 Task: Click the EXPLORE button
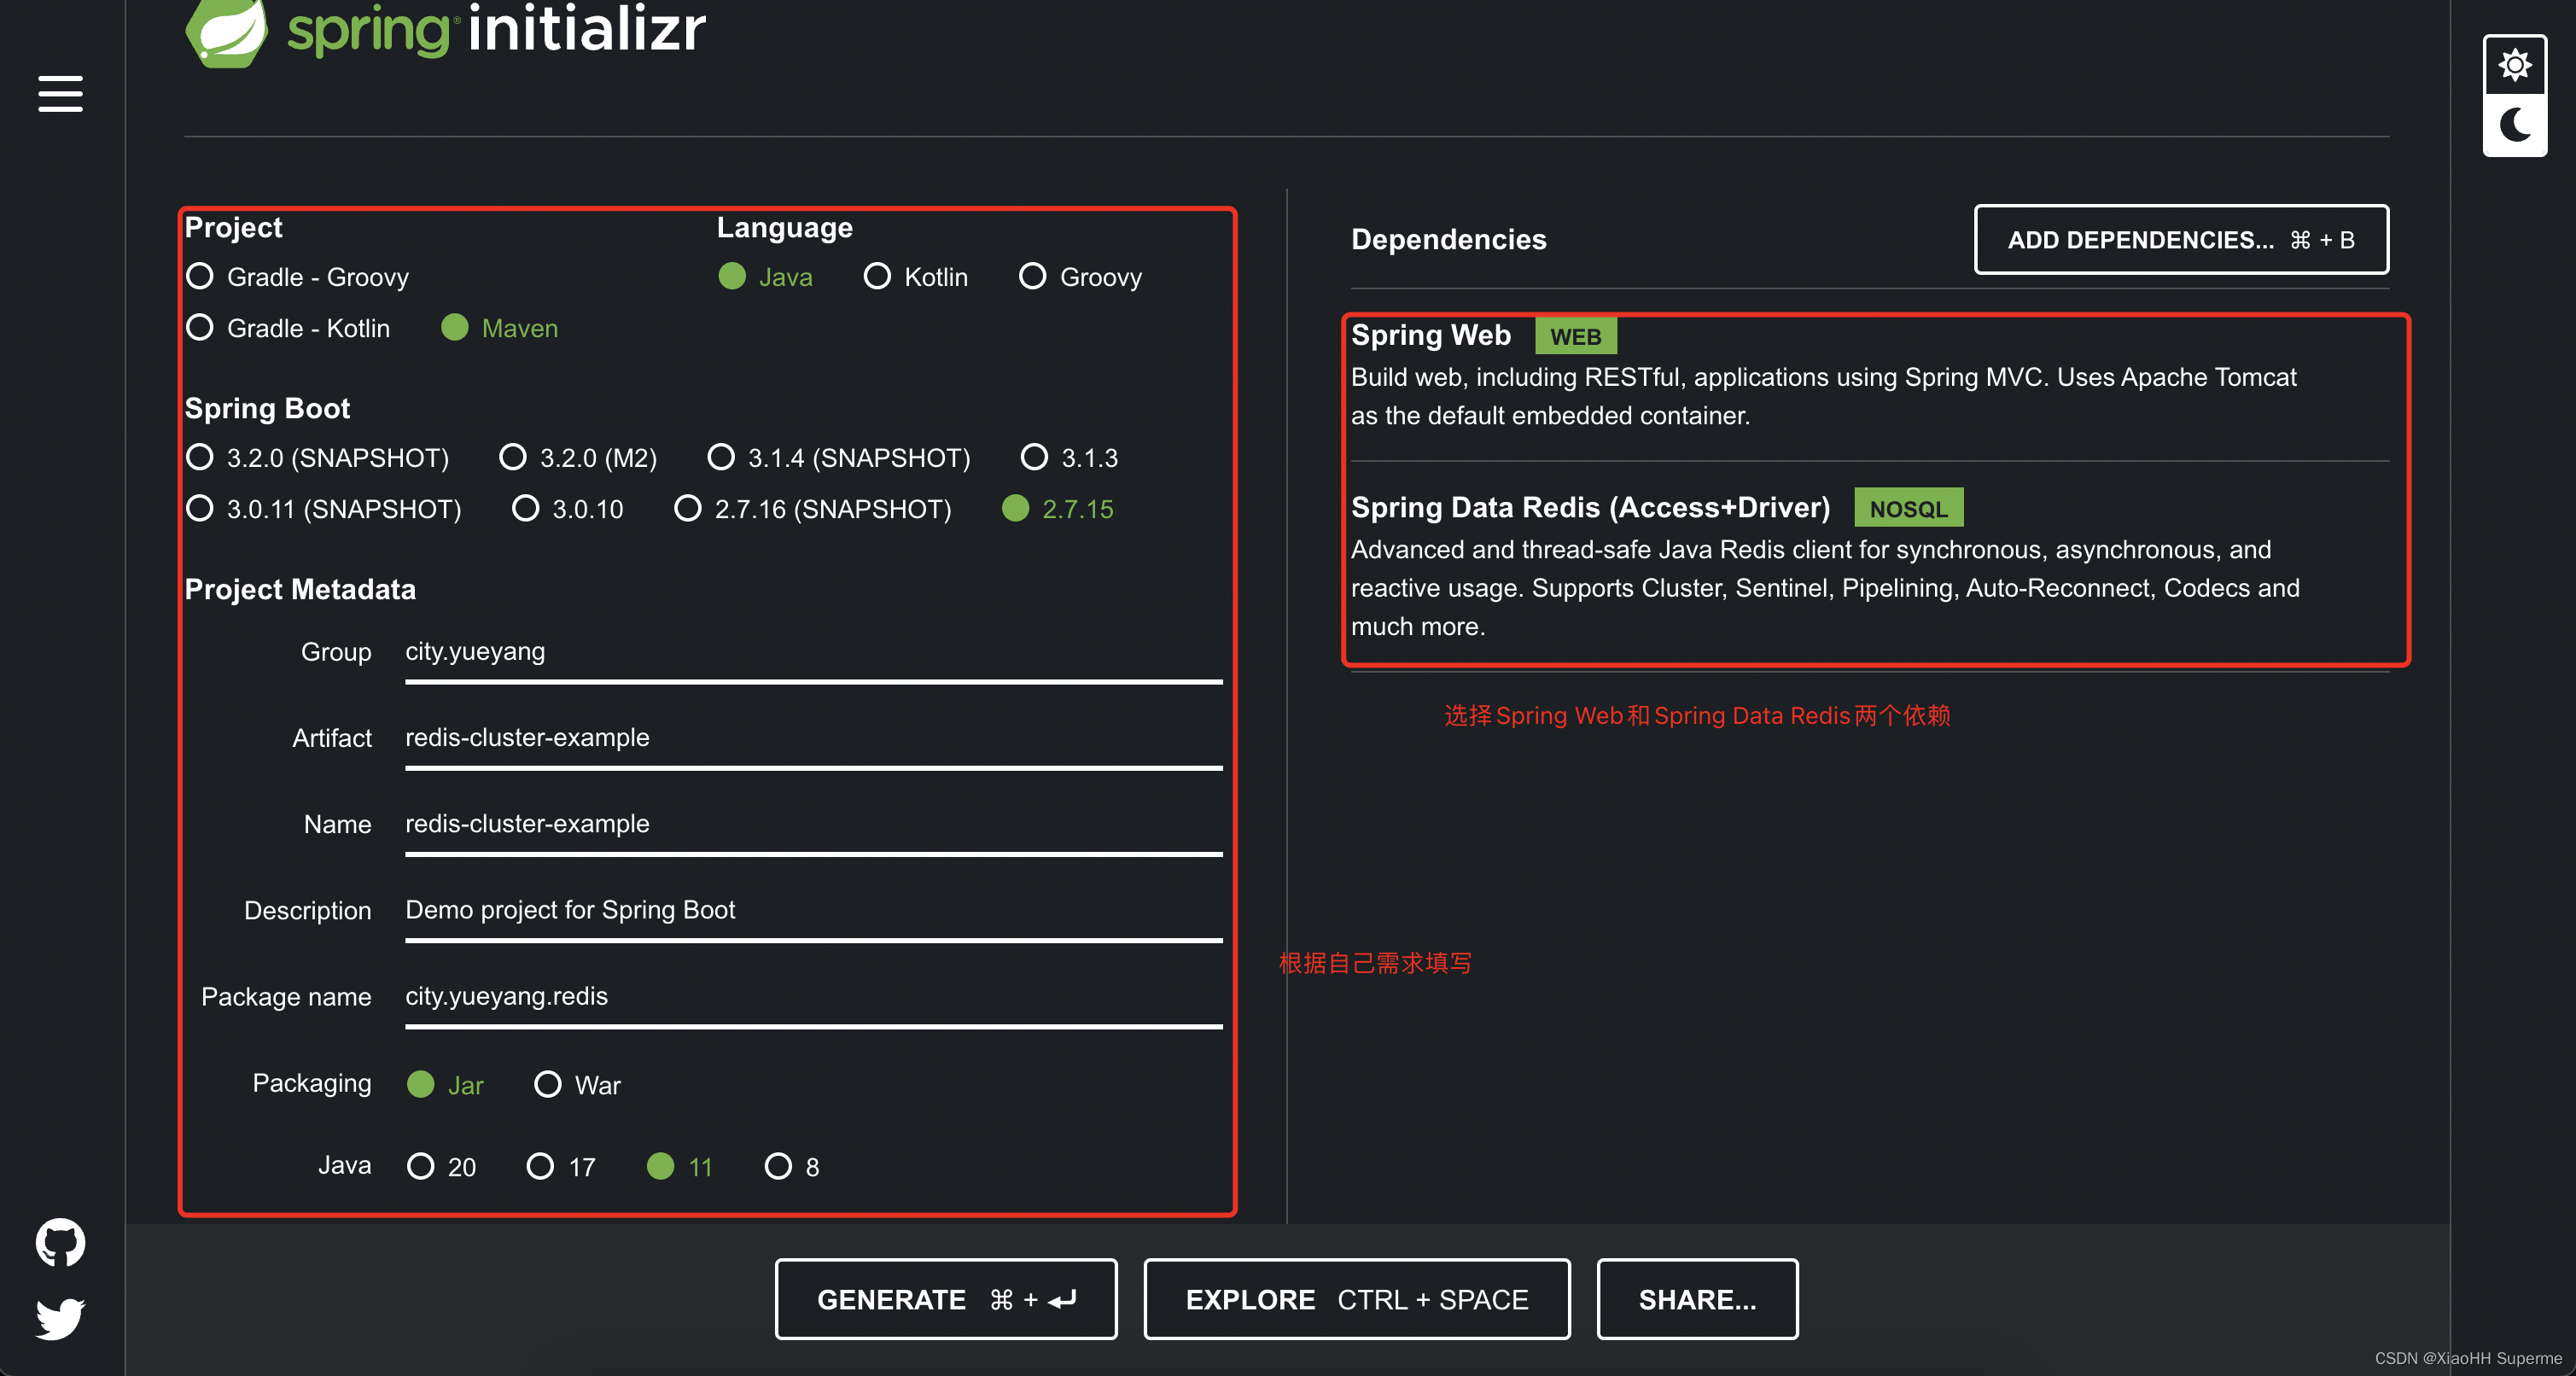[x=1357, y=1299]
